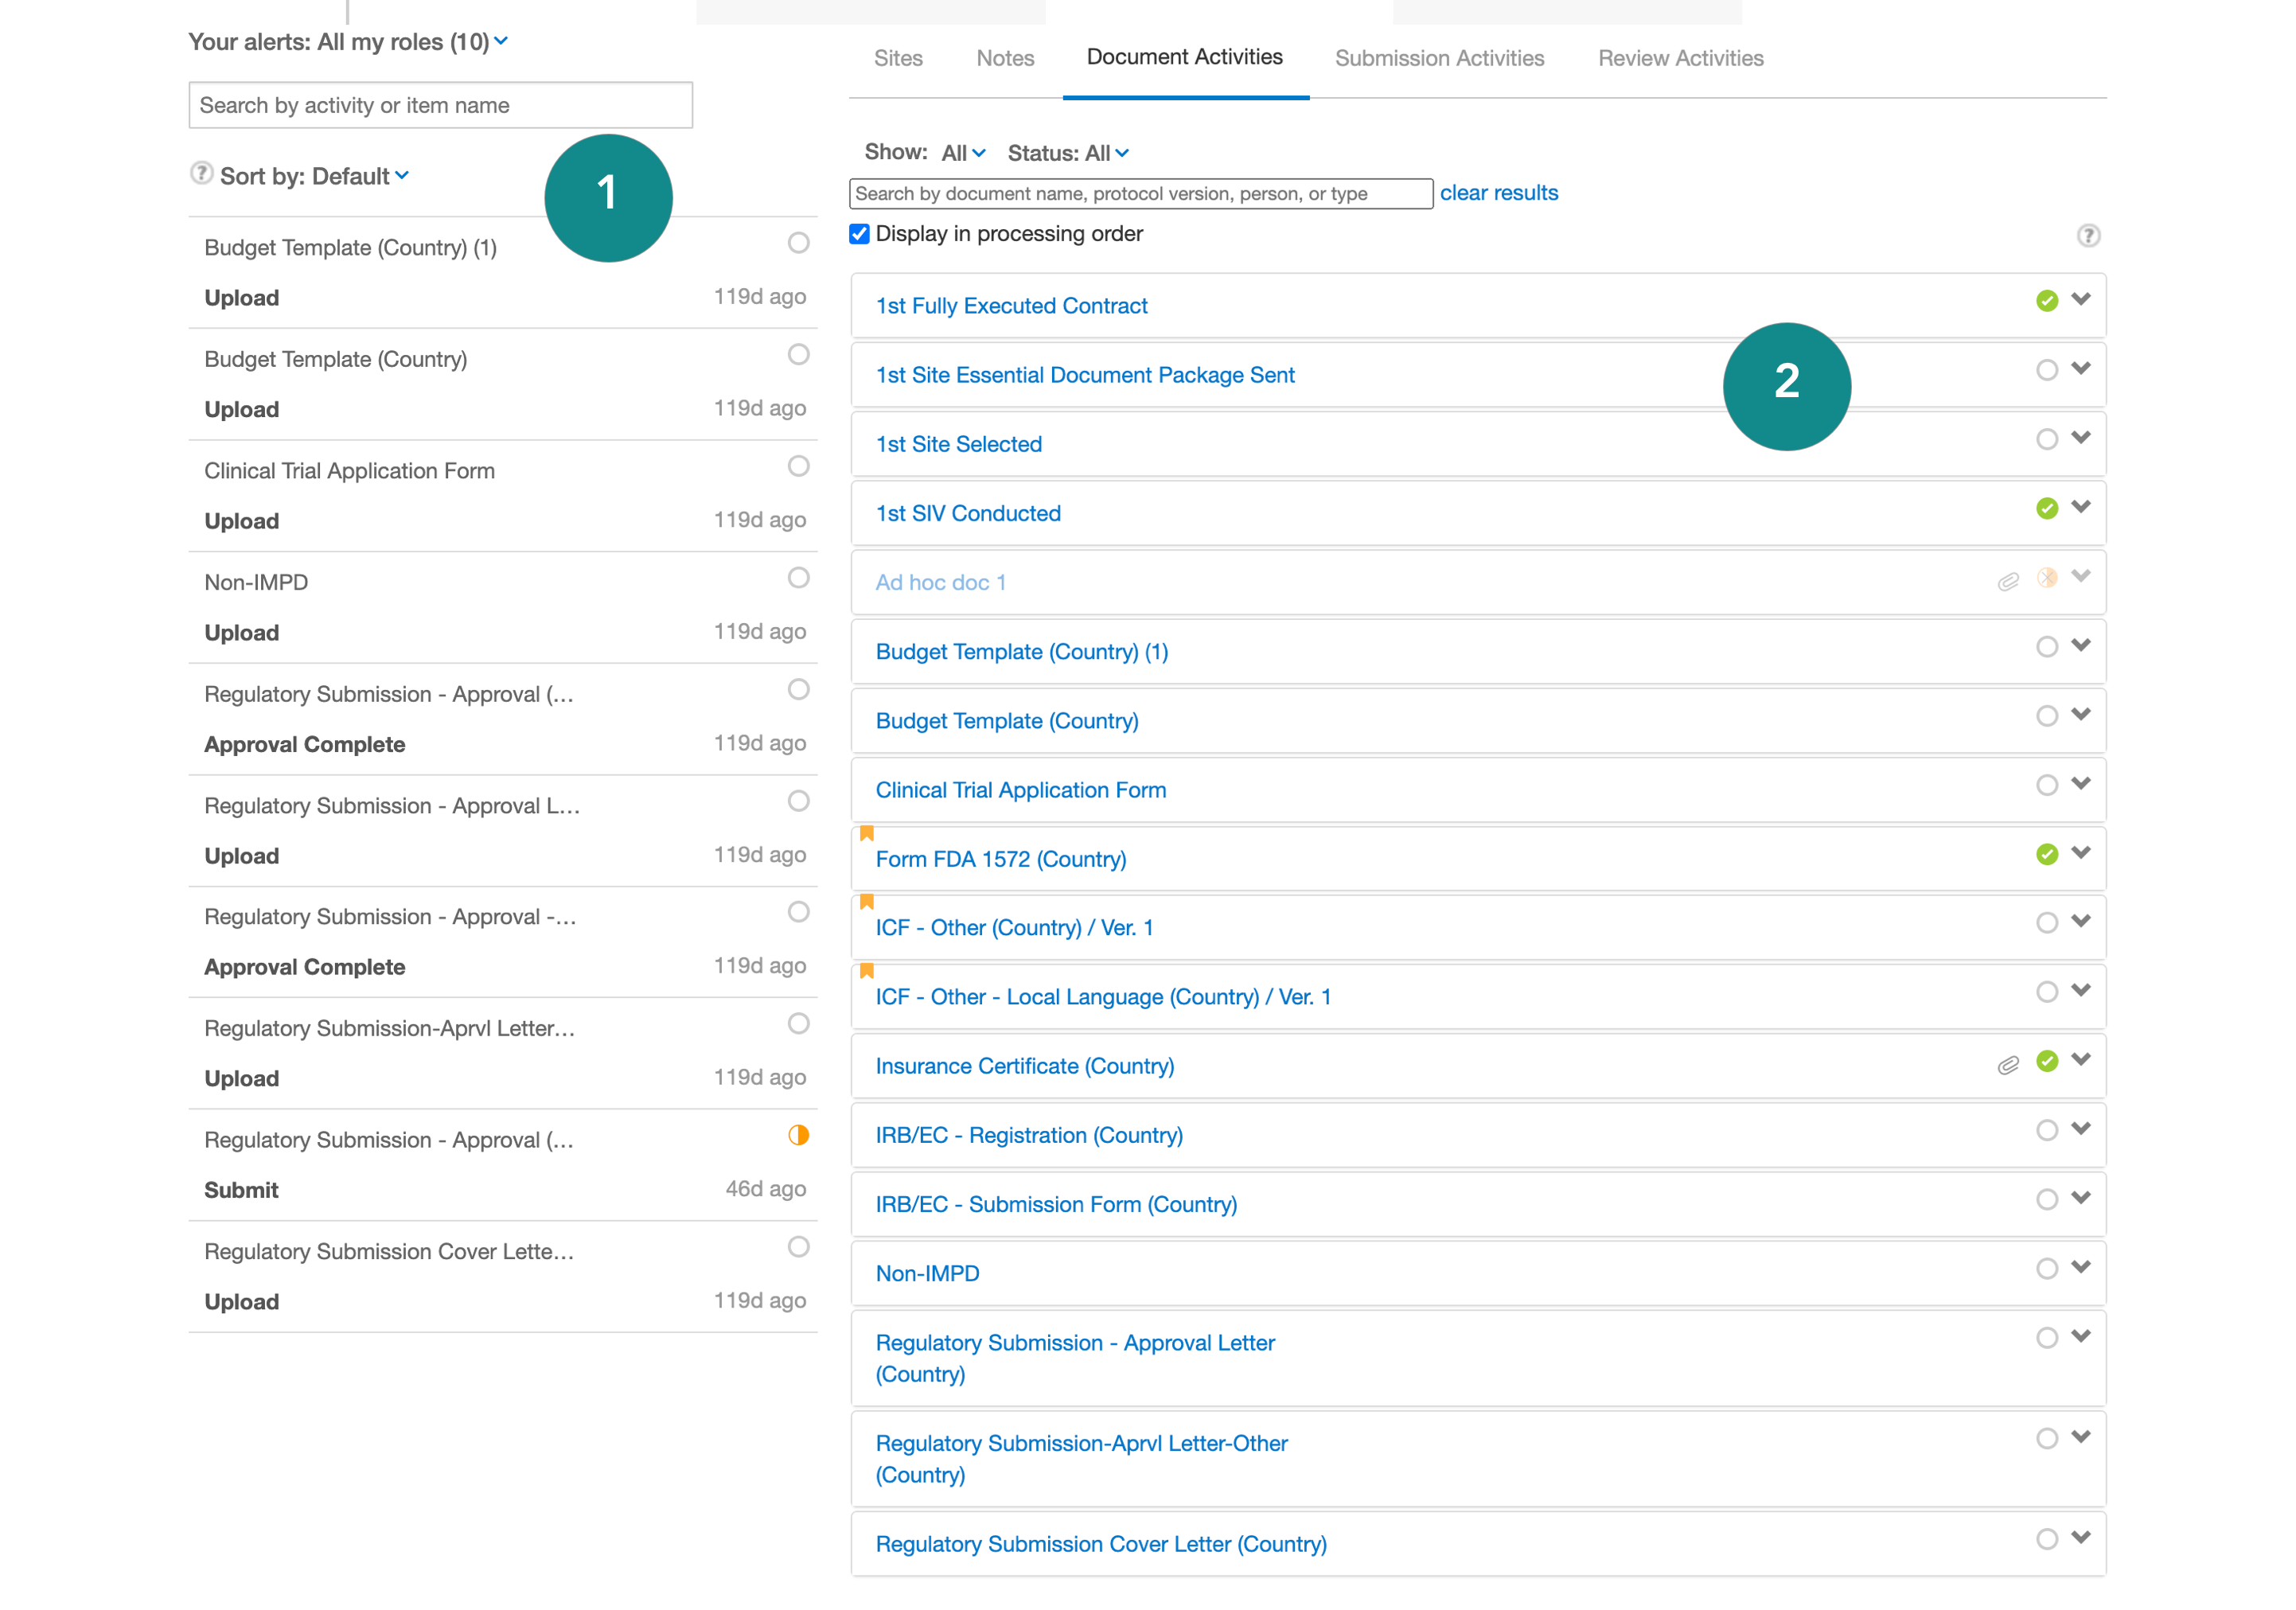
Task: Click half-filled orange status icon for Submit alert
Action: 798,1135
